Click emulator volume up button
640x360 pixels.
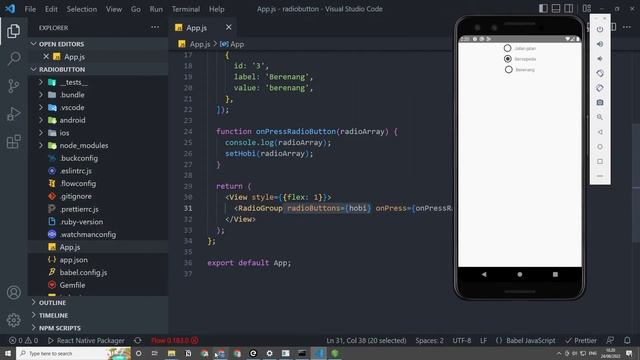point(600,44)
